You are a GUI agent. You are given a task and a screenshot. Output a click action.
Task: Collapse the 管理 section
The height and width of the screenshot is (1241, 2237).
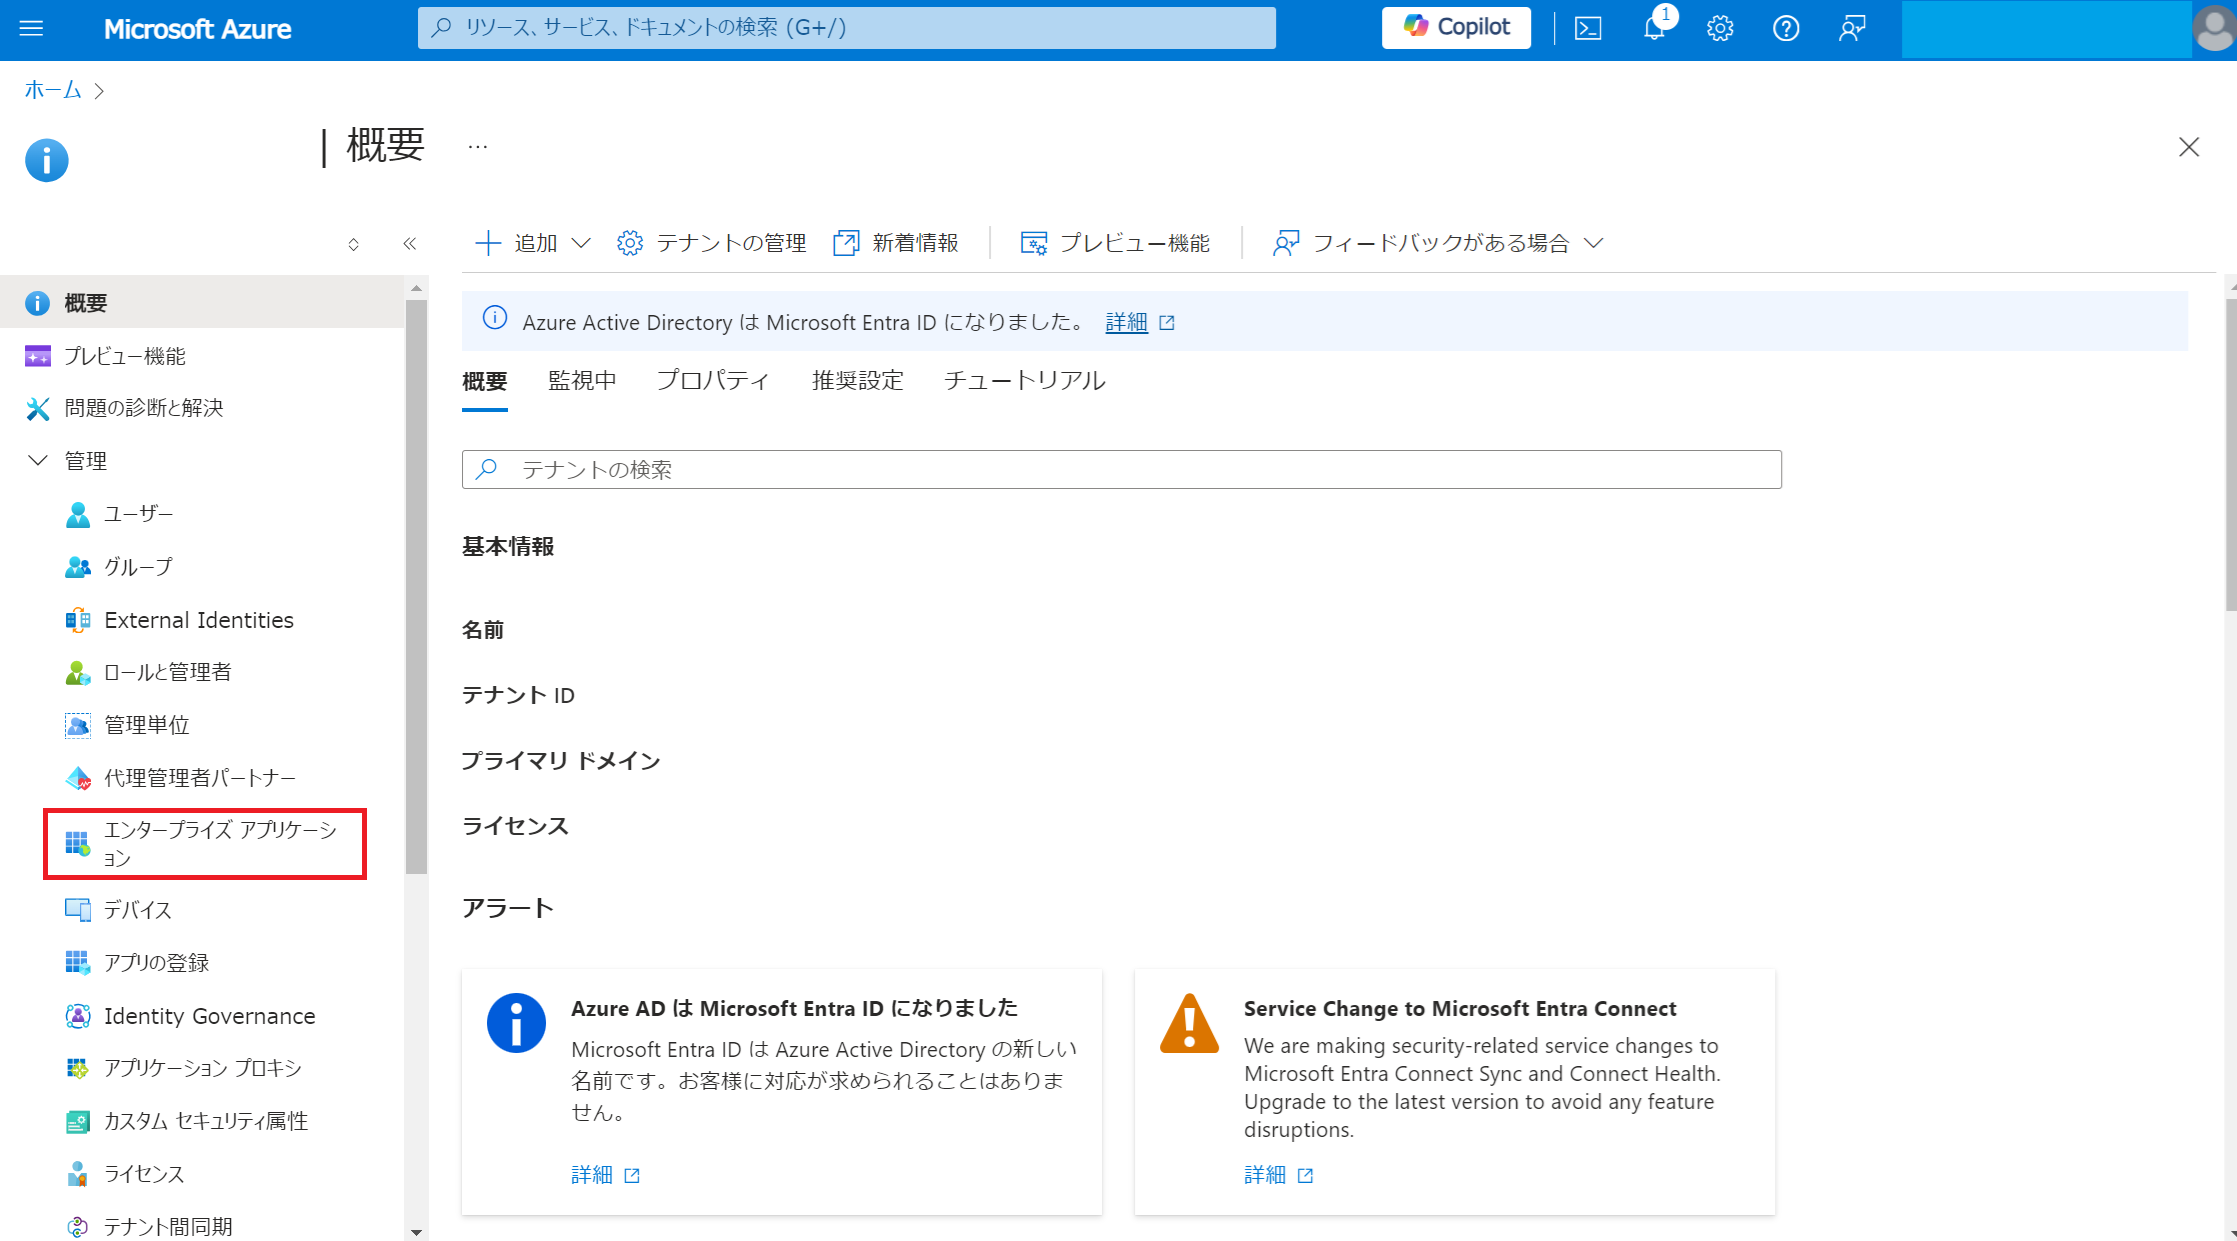(38, 460)
